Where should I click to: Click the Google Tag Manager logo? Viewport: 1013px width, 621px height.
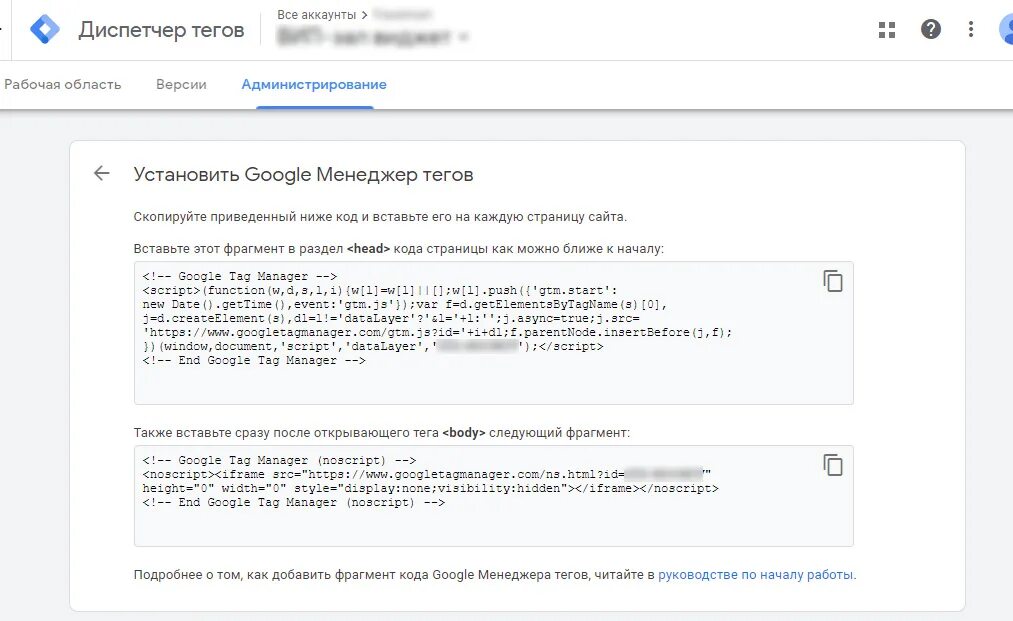[45, 30]
